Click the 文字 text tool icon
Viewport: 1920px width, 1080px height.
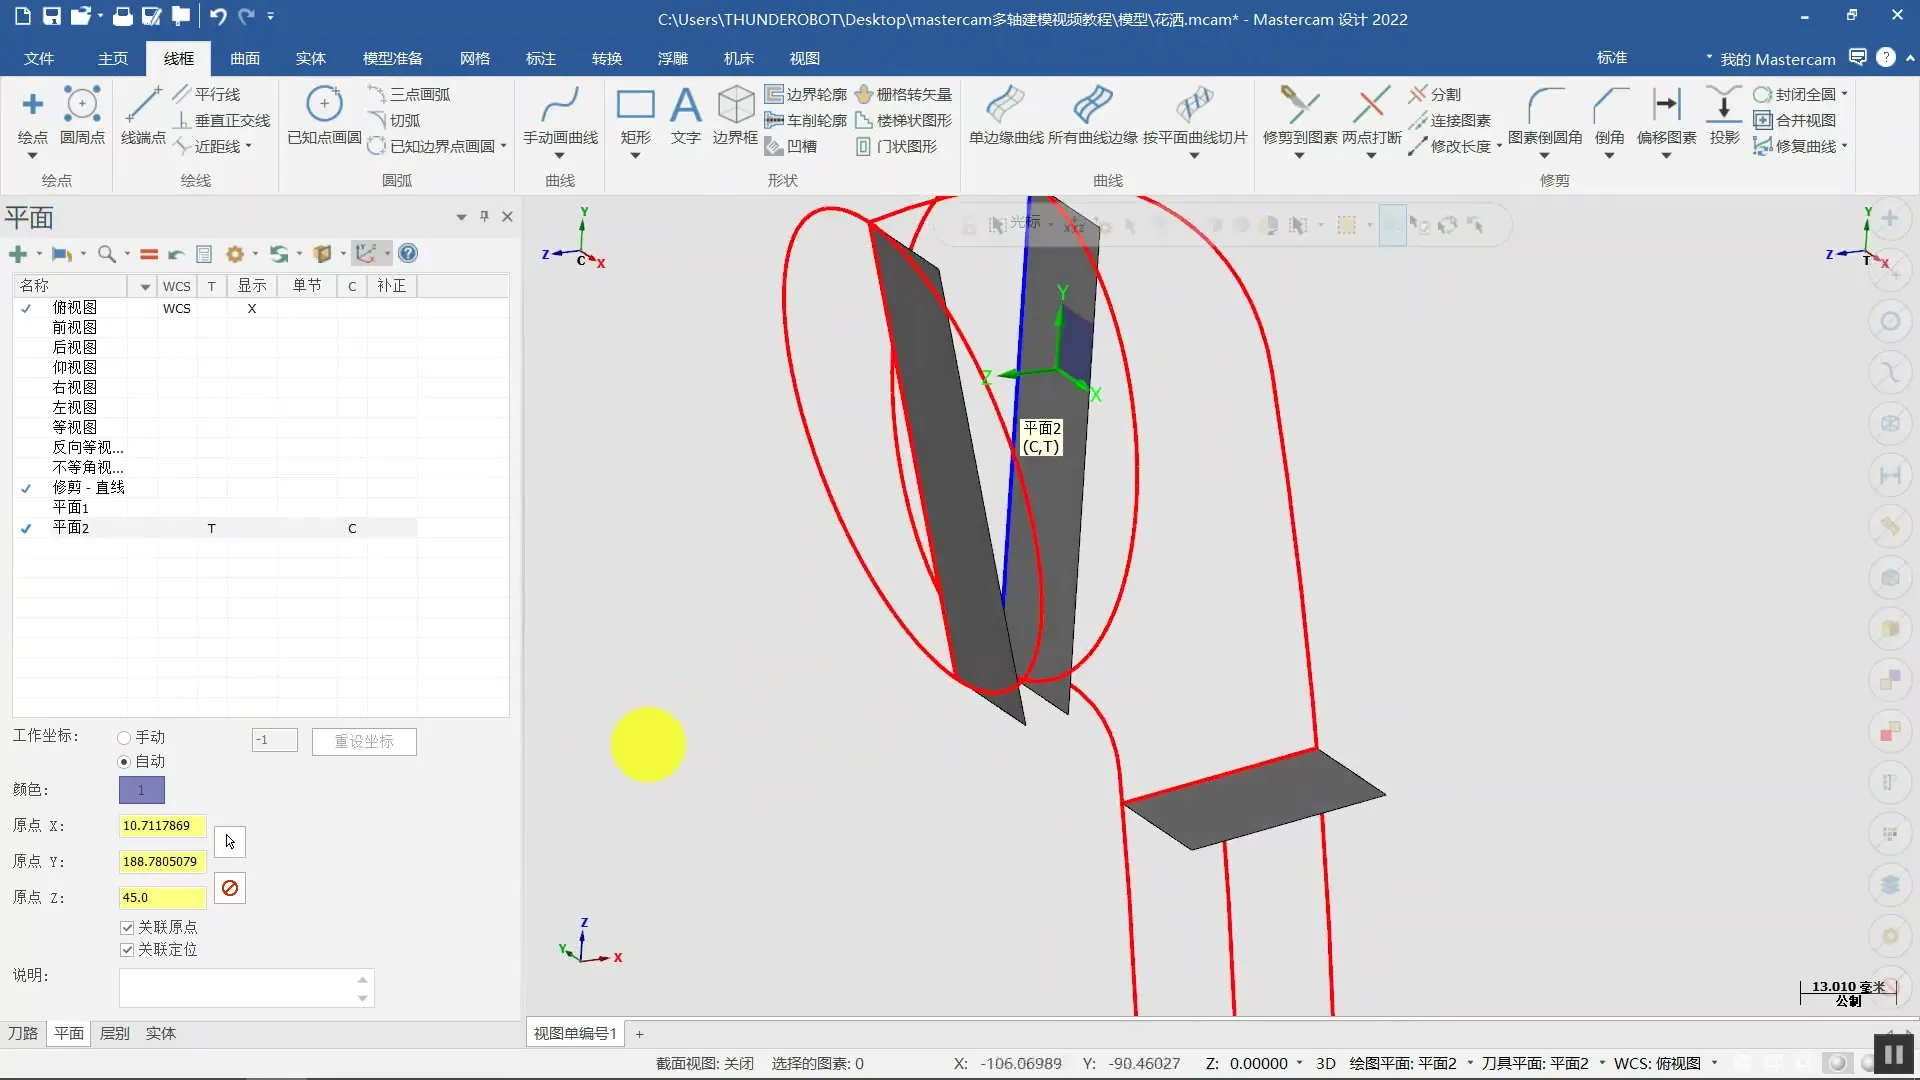click(x=685, y=106)
